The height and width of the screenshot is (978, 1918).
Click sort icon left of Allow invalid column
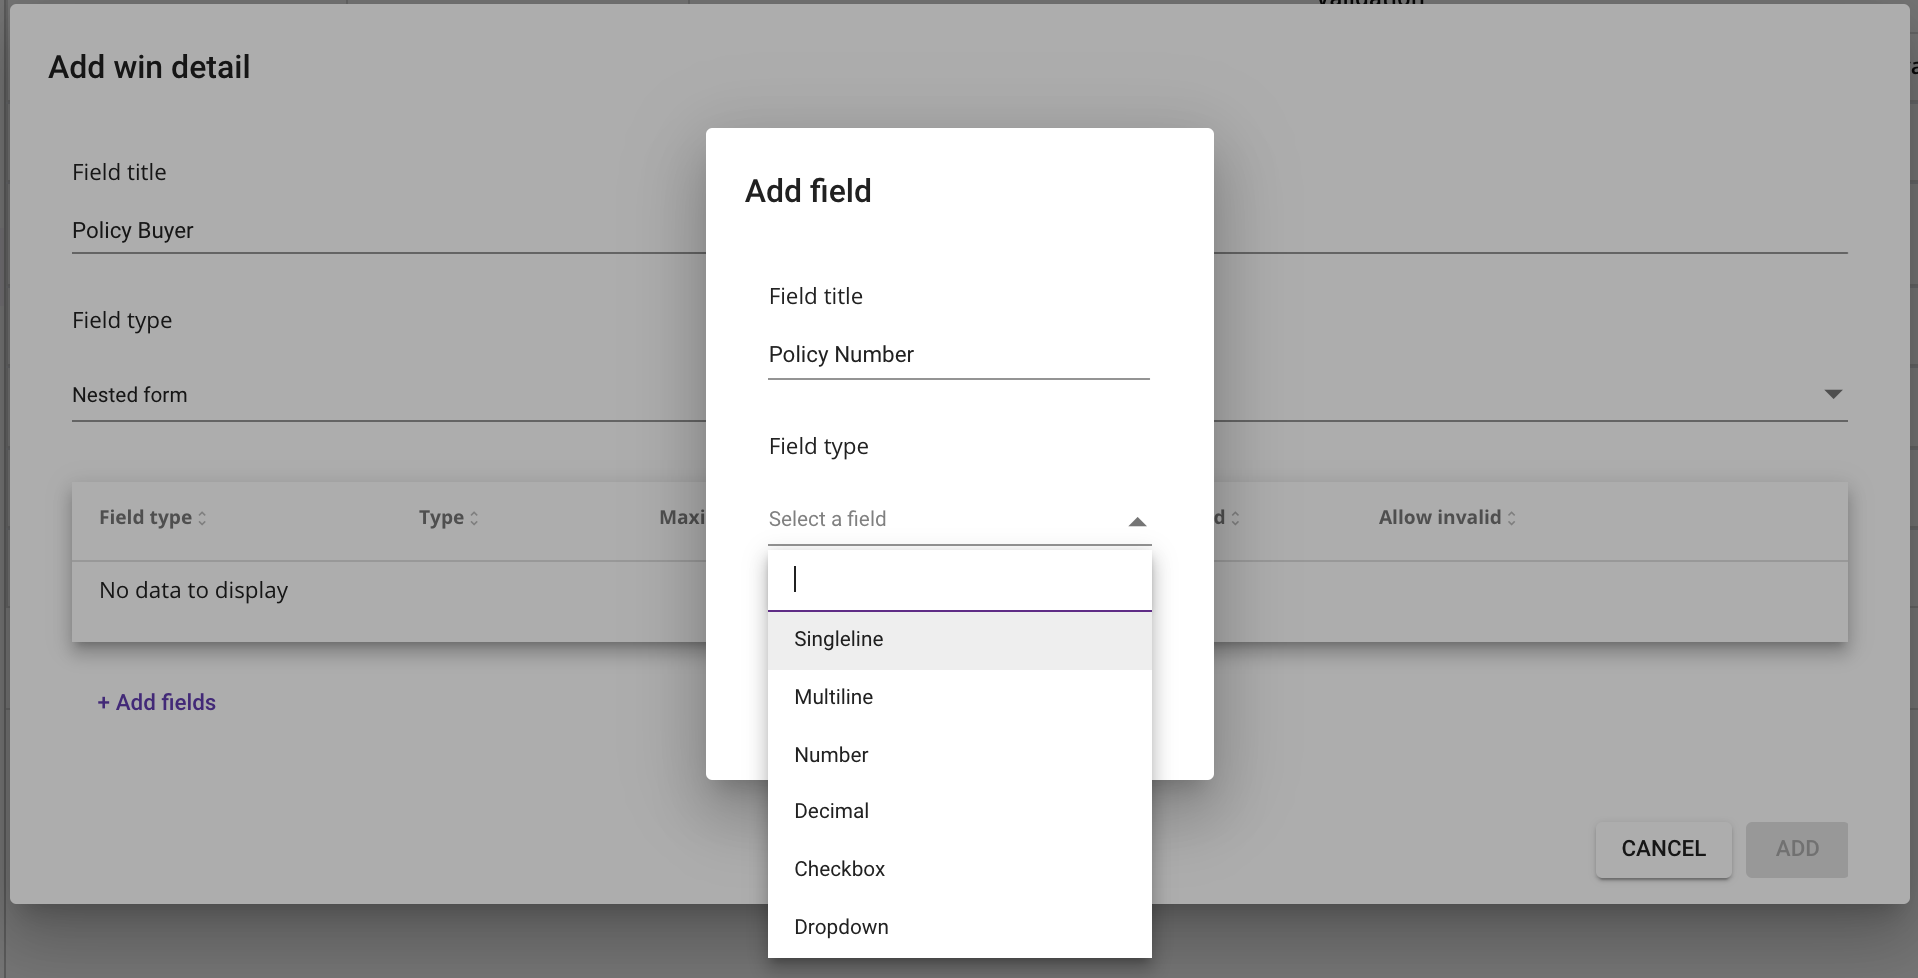pyautogui.click(x=1235, y=518)
